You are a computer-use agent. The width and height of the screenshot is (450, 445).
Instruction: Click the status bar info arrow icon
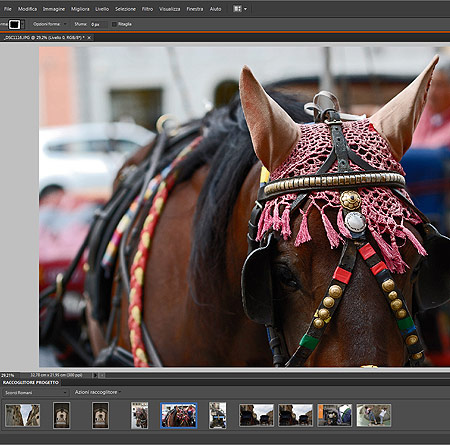click(95, 375)
